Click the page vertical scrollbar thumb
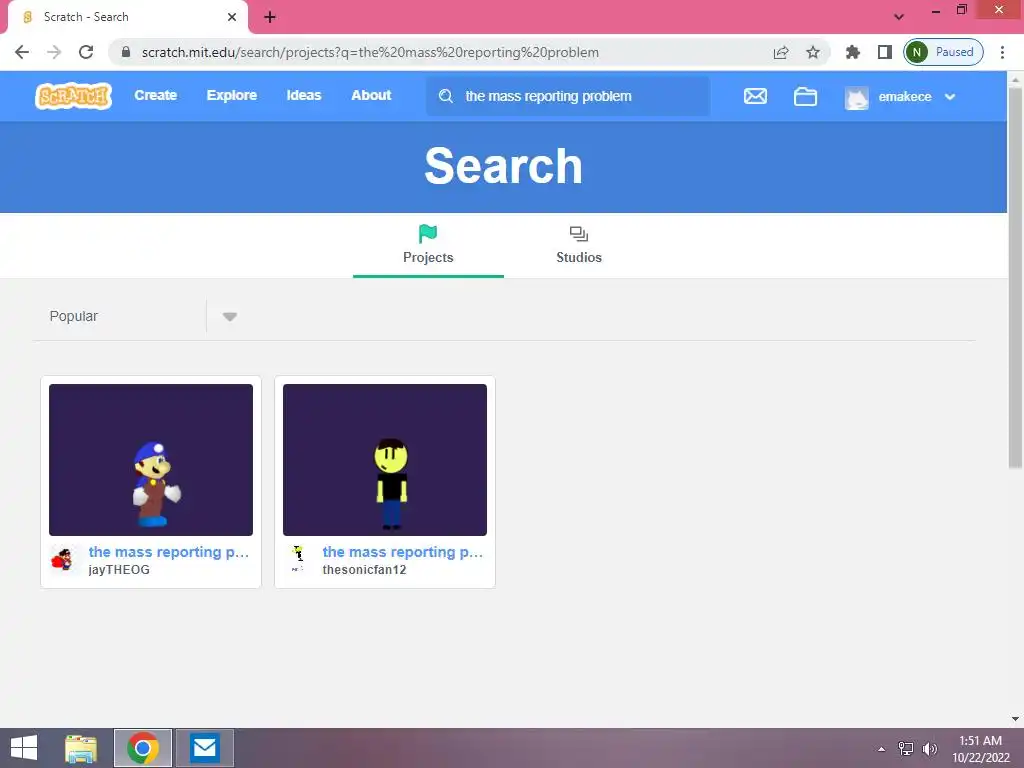Viewport: 1024px width, 768px height. click(x=1015, y=278)
